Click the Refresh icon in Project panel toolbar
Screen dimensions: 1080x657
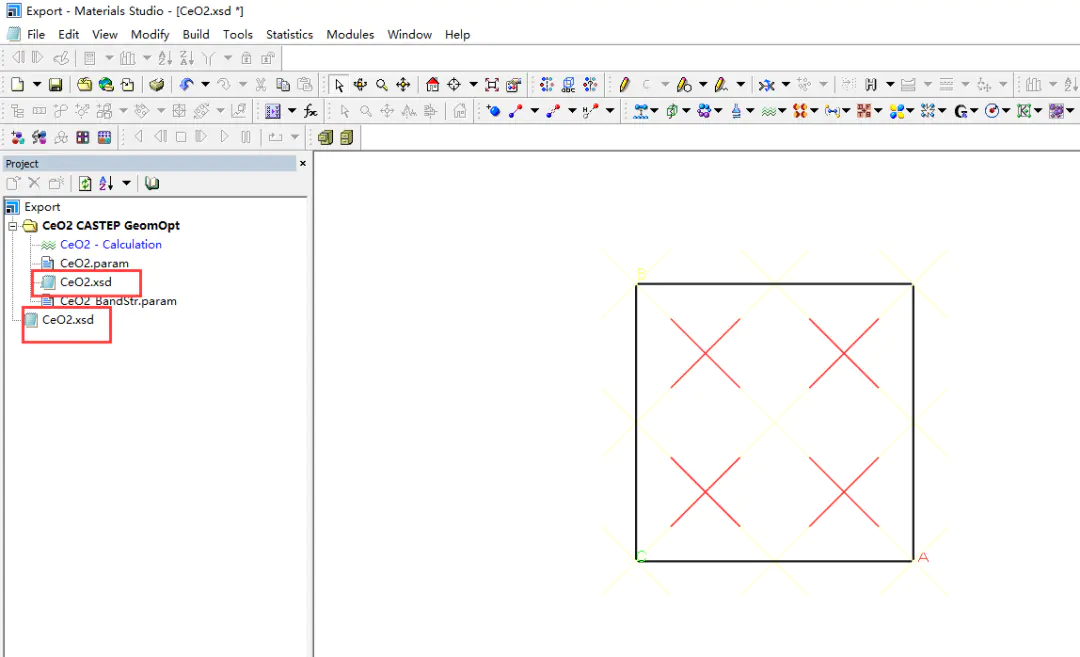85,183
